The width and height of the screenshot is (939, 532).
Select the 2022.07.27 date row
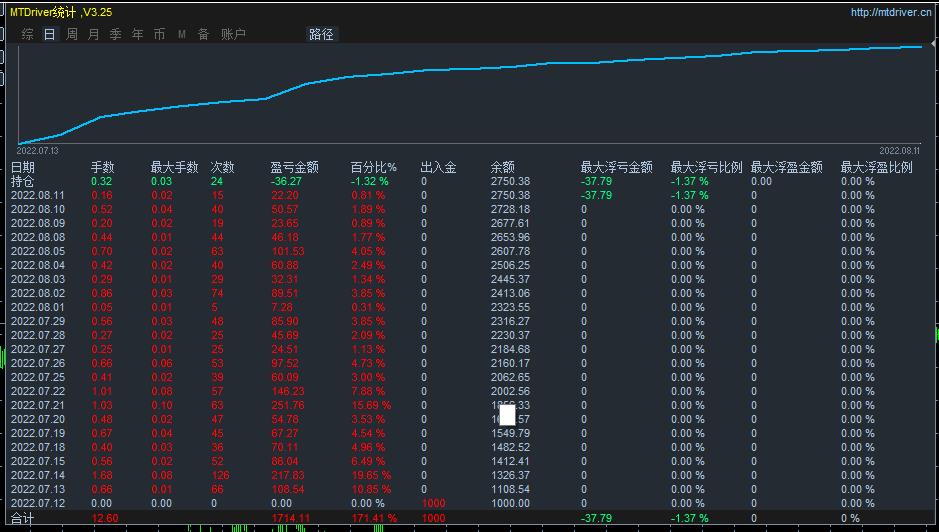click(38, 349)
